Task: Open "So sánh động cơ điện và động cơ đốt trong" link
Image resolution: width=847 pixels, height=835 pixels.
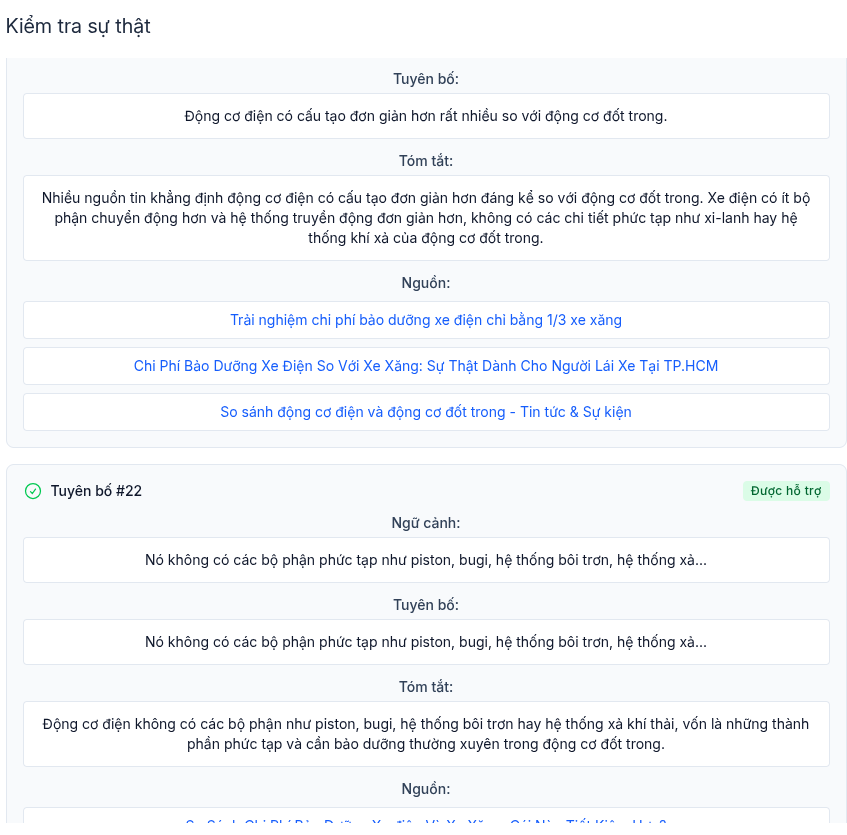Action: coord(426,412)
